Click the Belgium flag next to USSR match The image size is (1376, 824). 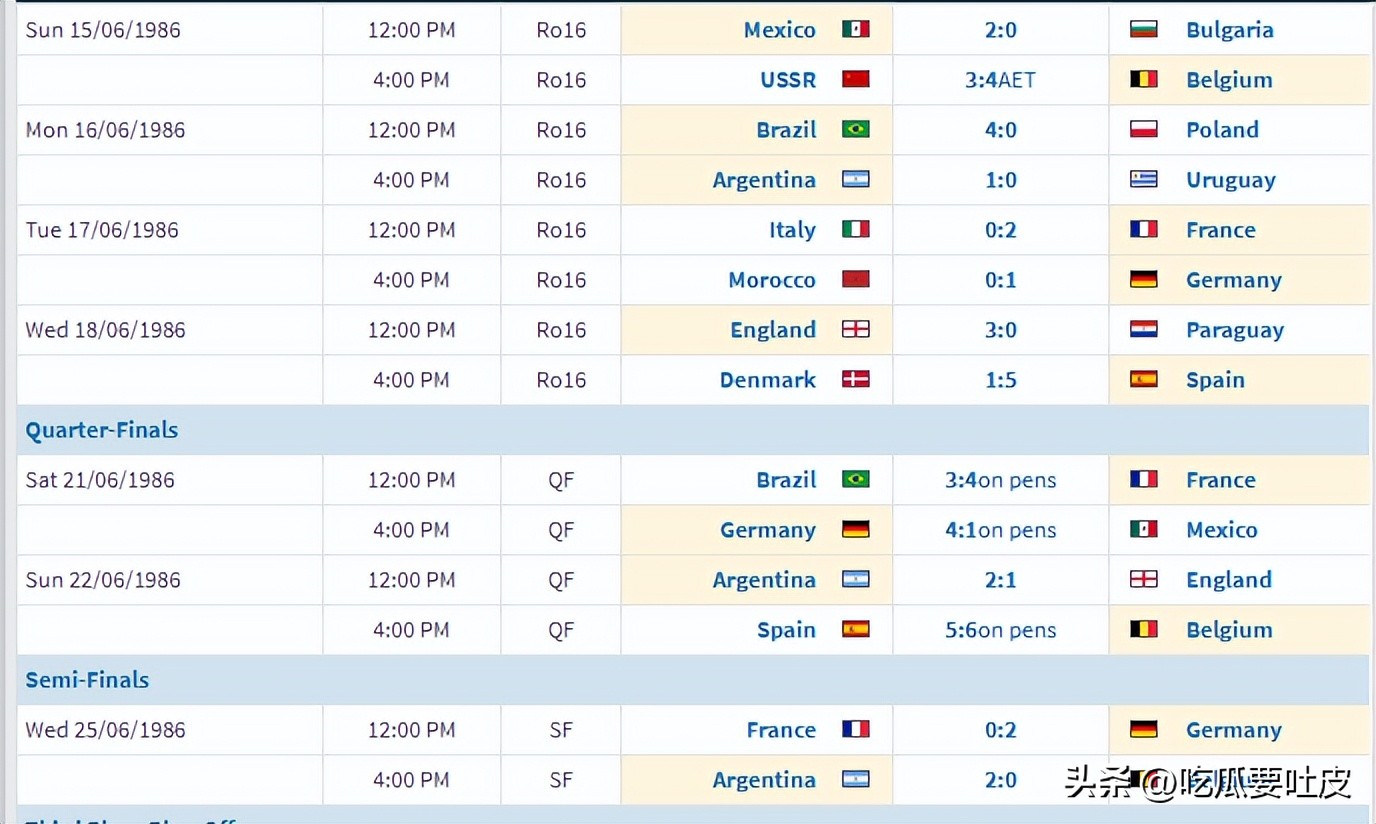[1144, 79]
